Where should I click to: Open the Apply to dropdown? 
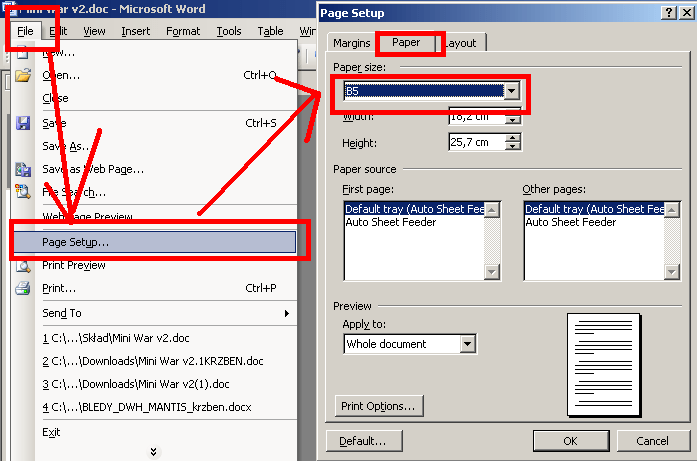click(467, 344)
